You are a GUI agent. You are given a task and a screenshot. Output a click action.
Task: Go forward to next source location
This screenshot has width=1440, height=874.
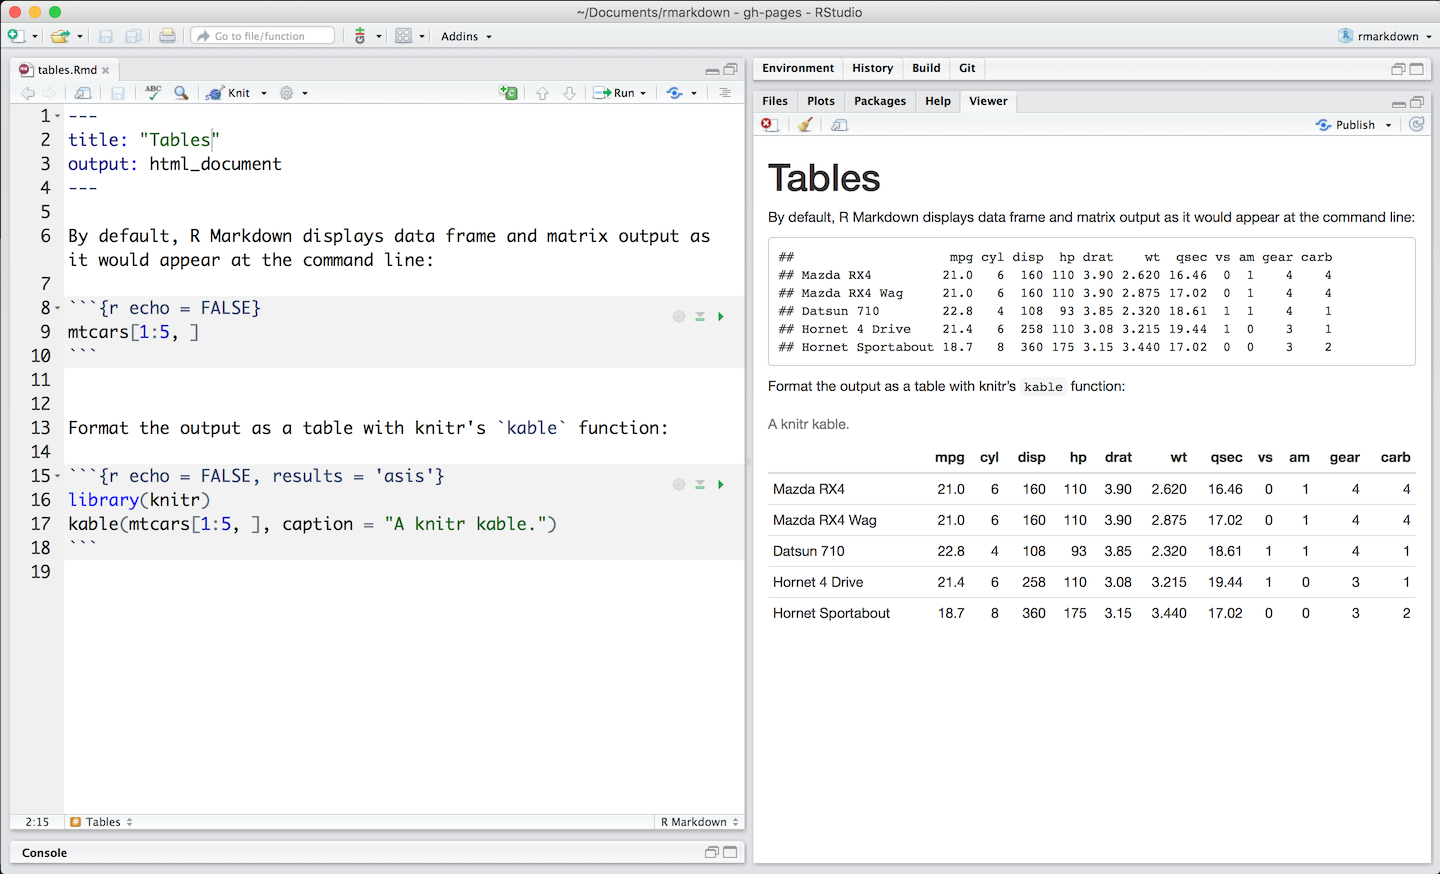pyautogui.click(x=49, y=93)
